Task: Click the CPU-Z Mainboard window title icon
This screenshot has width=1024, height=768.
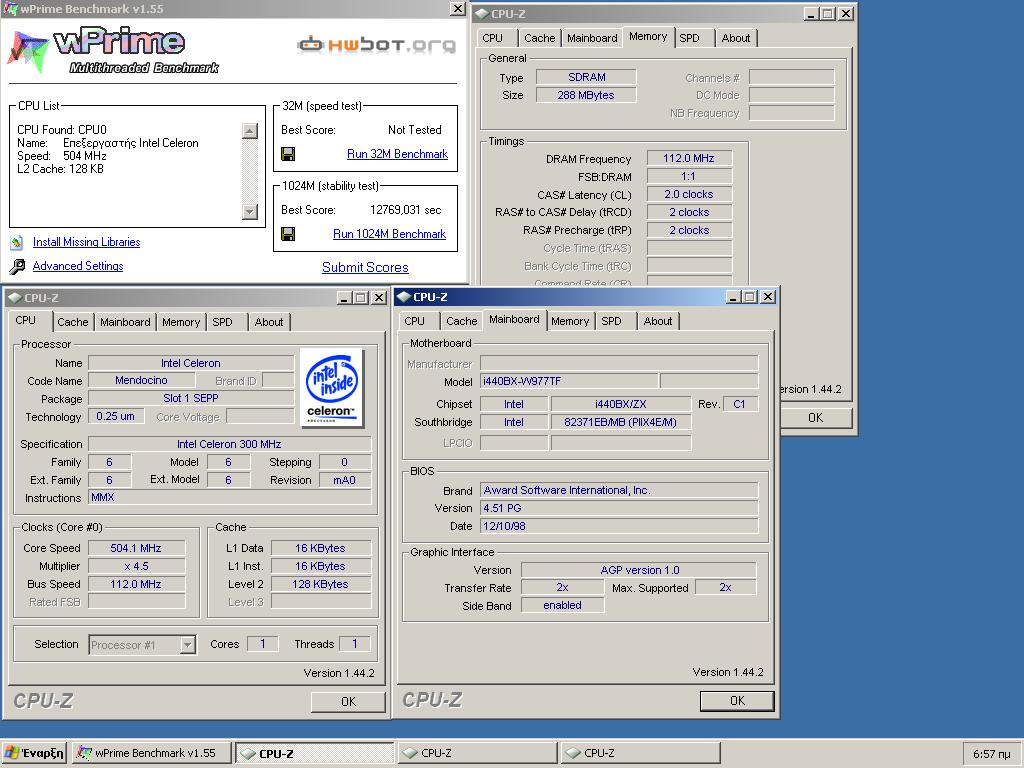Action: tap(404, 297)
